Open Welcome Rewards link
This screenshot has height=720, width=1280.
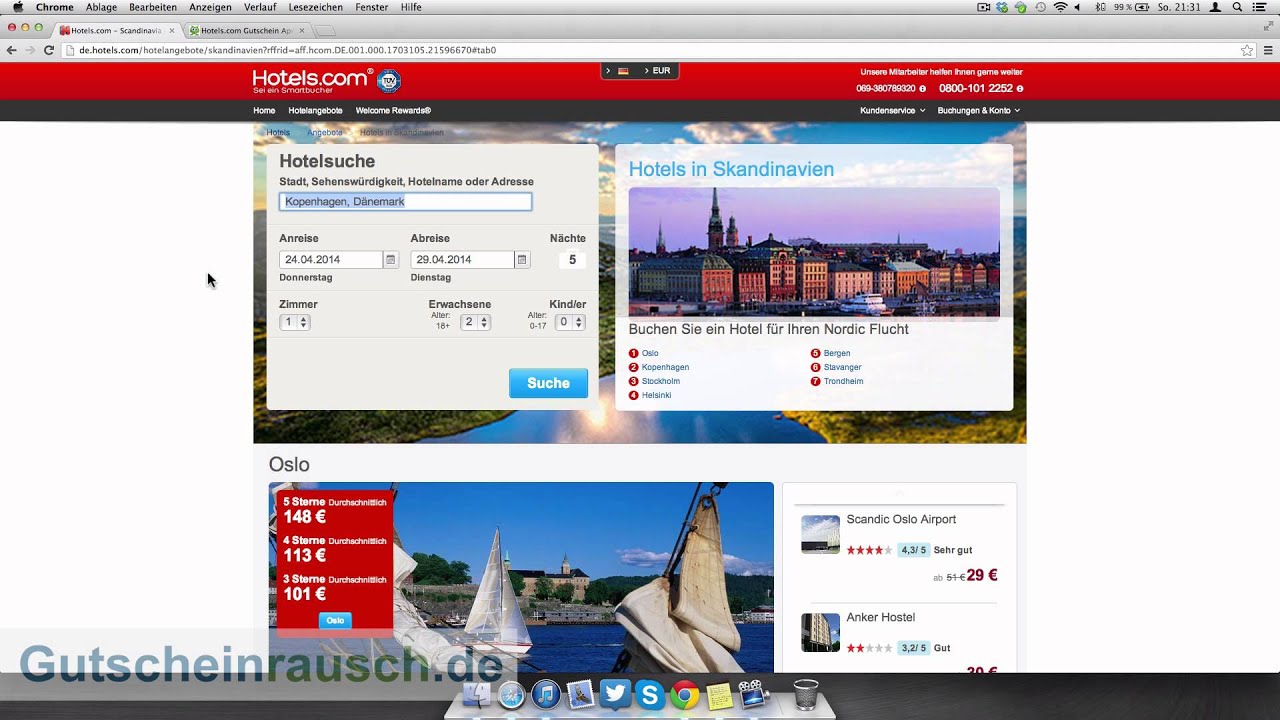click(x=393, y=110)
